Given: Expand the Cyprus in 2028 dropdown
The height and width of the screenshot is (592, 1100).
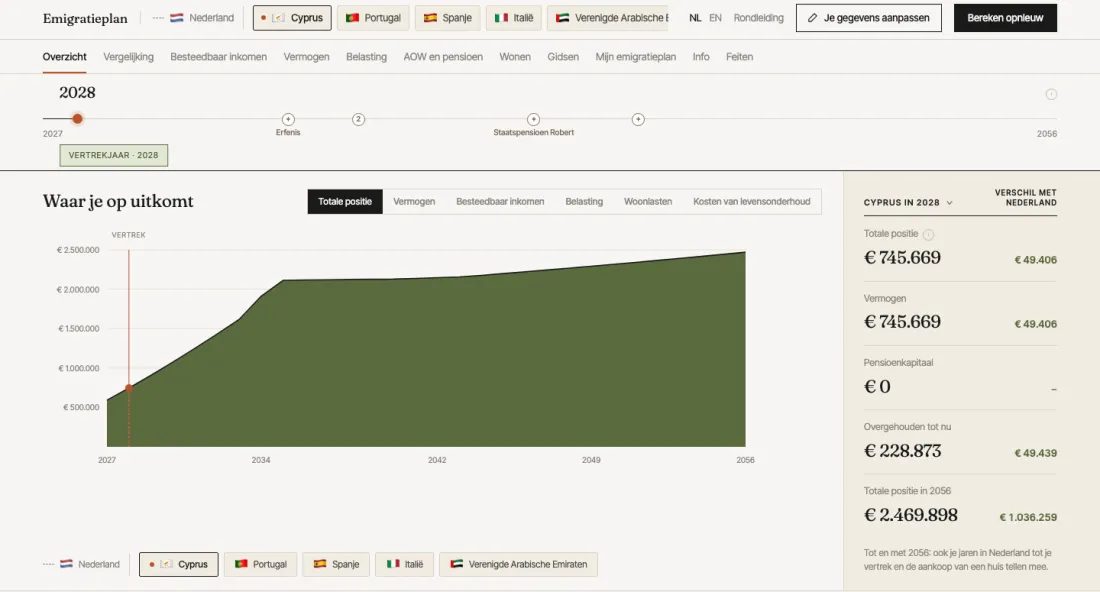Looking at the screenshot, I should (x=908, y=202).
